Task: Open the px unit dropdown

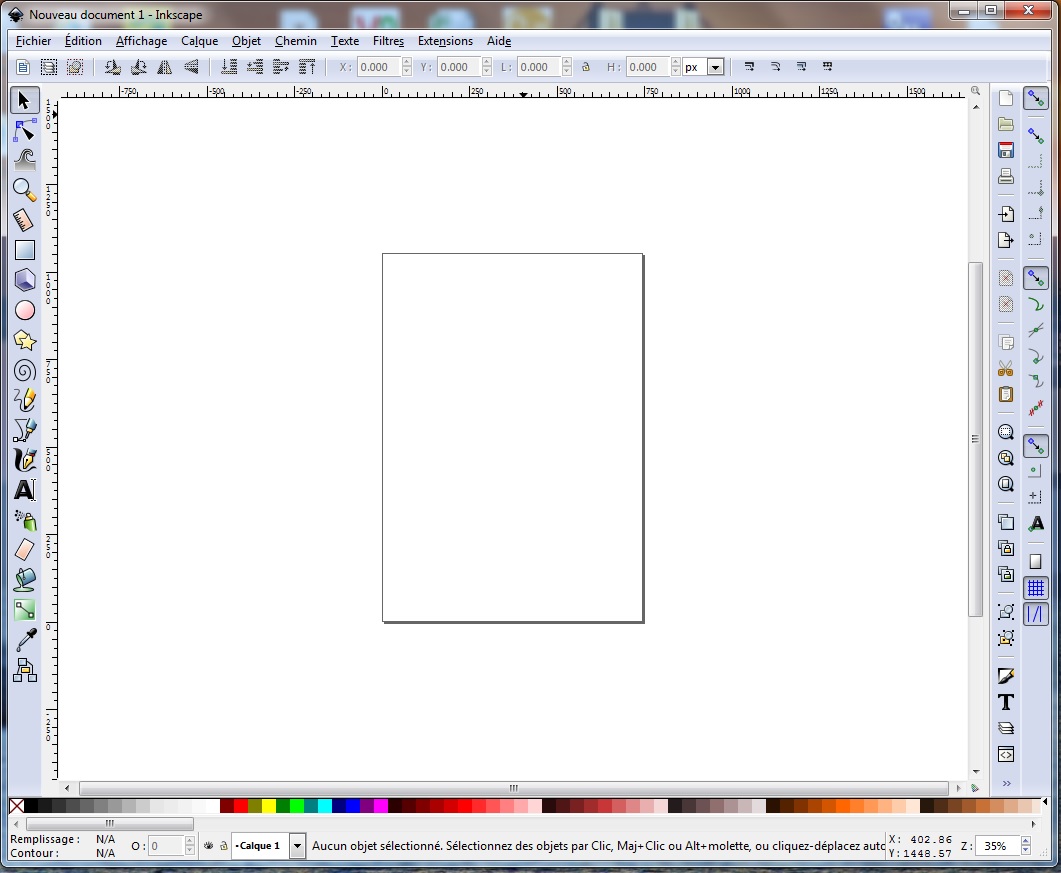Action: pyautogui.click(x=716, y=67)
